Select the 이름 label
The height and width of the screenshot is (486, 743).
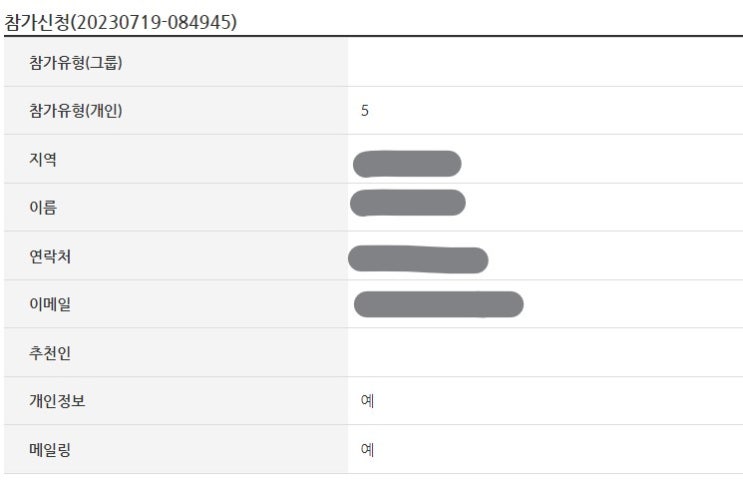click(x=43, y=208)
